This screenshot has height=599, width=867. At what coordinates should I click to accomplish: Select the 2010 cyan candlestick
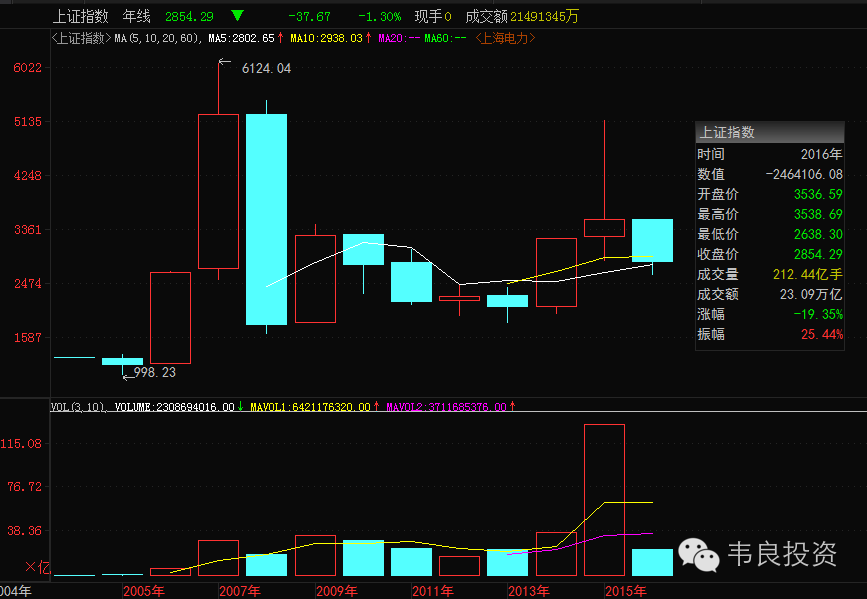click(x=363, y=249)
